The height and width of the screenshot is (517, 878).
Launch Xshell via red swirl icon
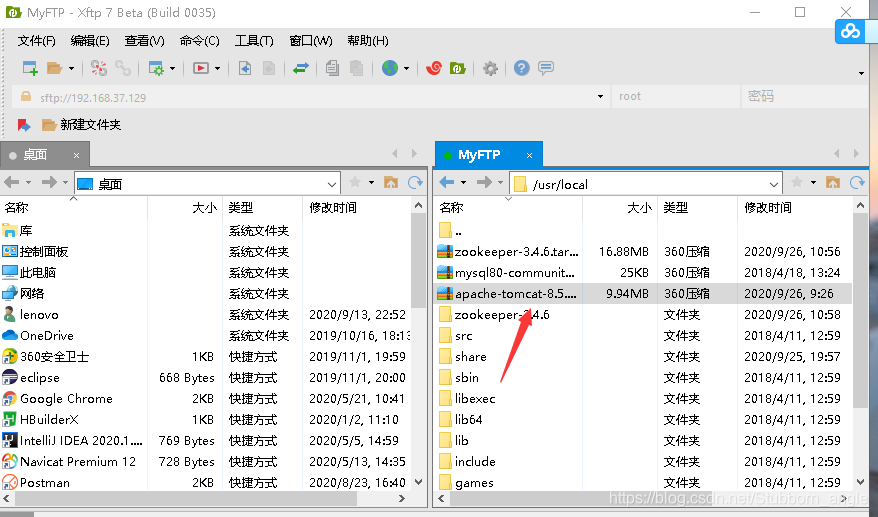[434, 68]
